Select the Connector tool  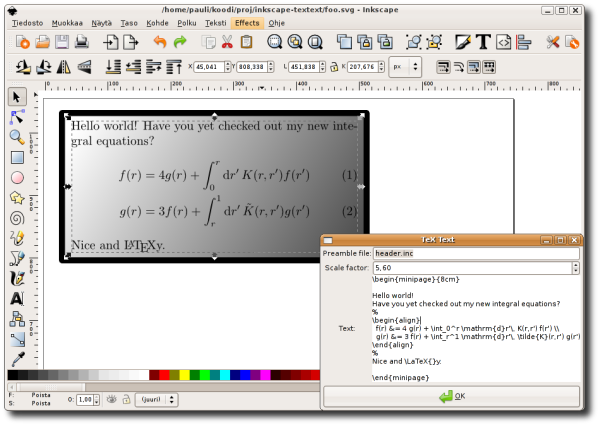17,319
